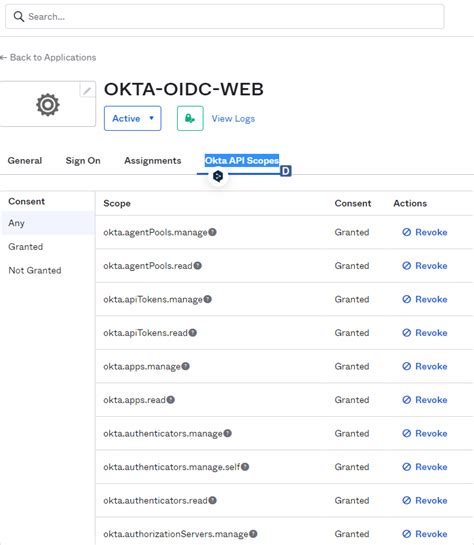Click the Actions column header
This screenshot has width=474, height=545.
[410, 203]
